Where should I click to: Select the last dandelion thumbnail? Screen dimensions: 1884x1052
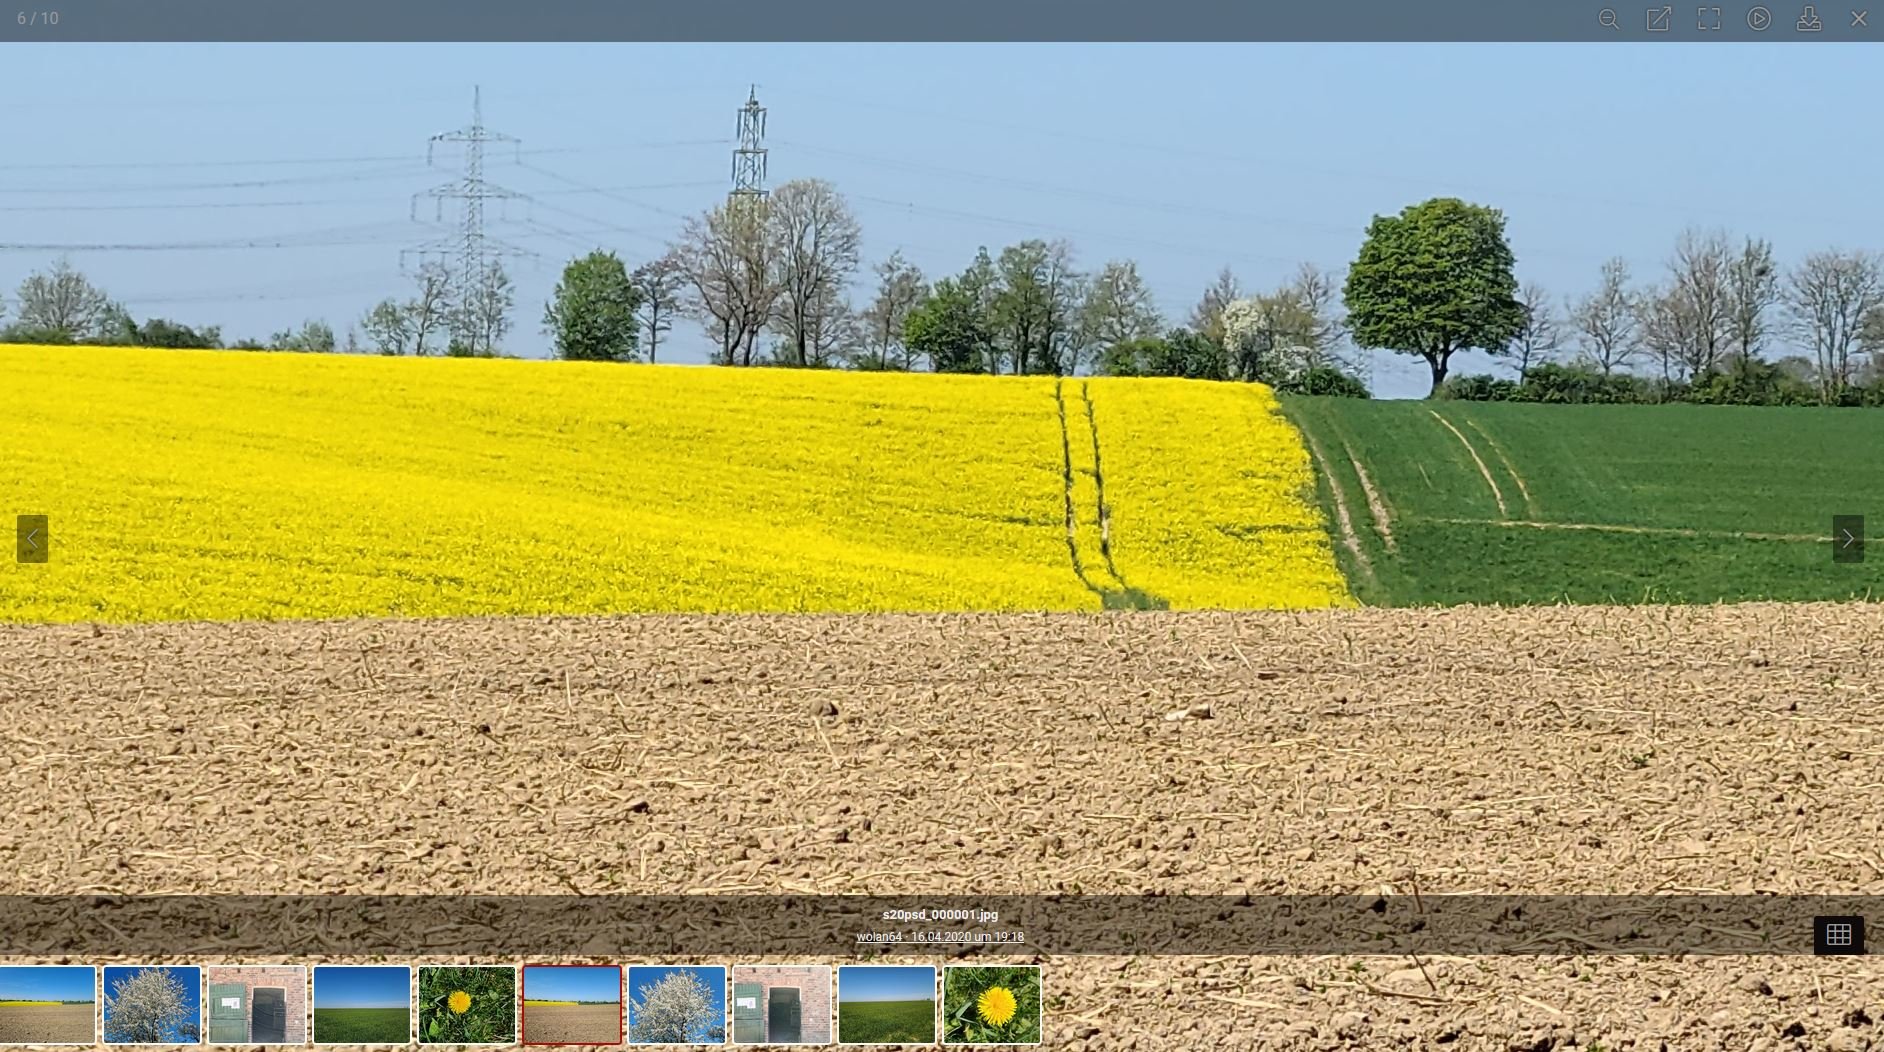992,1005
